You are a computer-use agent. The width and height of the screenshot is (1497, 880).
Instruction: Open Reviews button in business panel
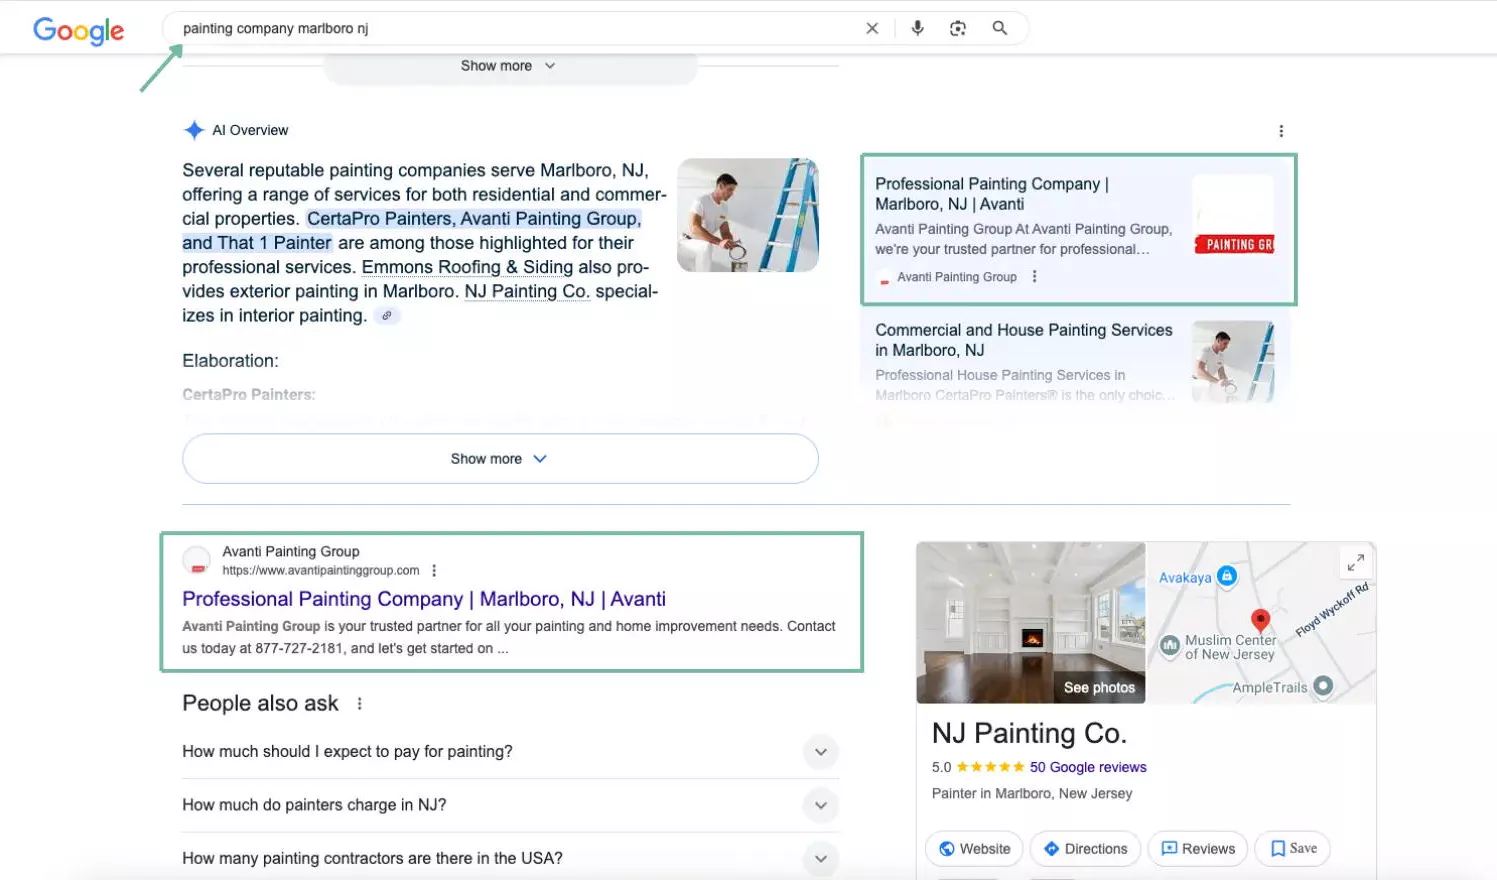1198,849
